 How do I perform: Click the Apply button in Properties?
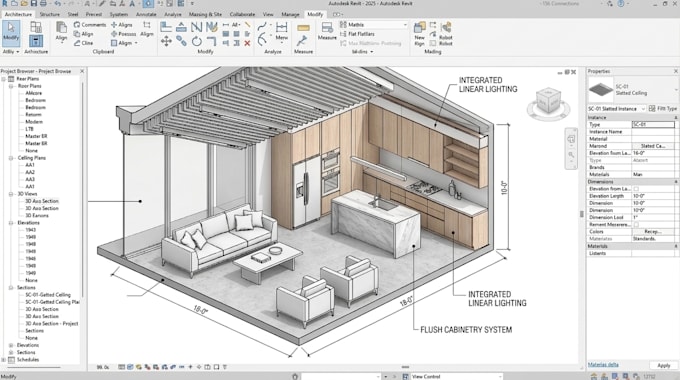[663, 365]
